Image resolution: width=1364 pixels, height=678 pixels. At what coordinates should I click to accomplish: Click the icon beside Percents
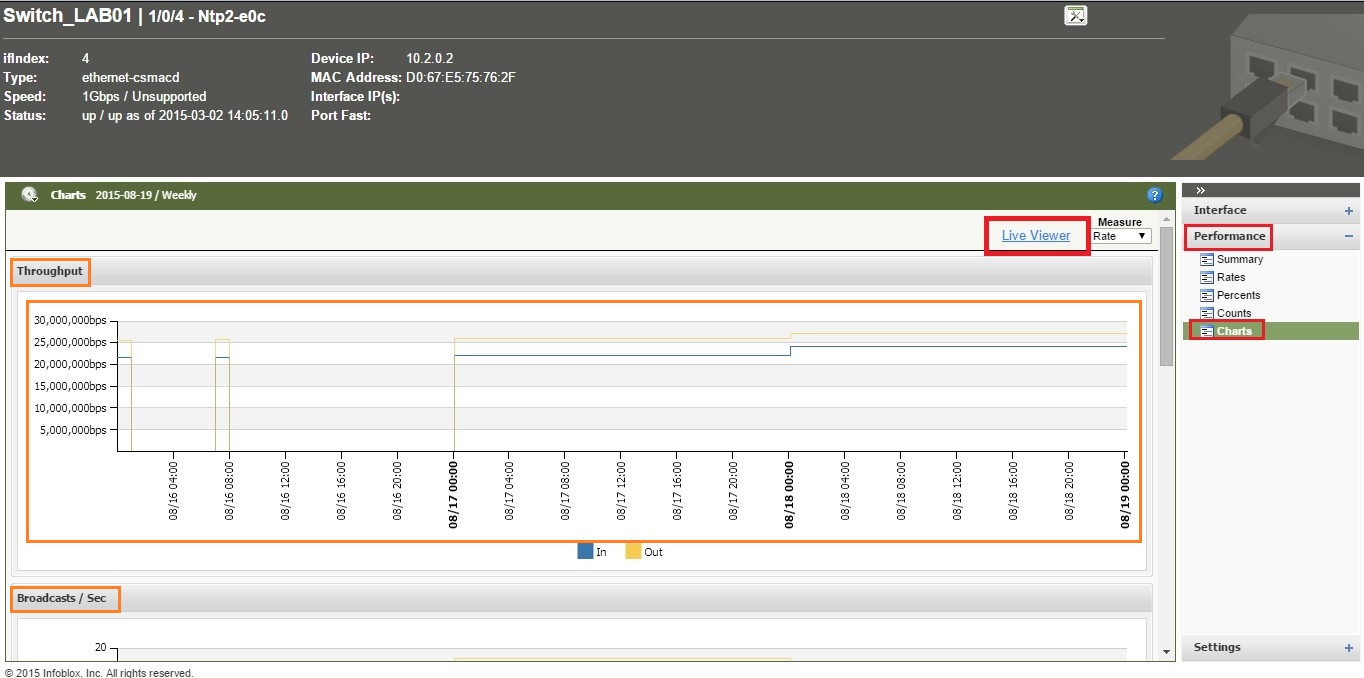1206,296
